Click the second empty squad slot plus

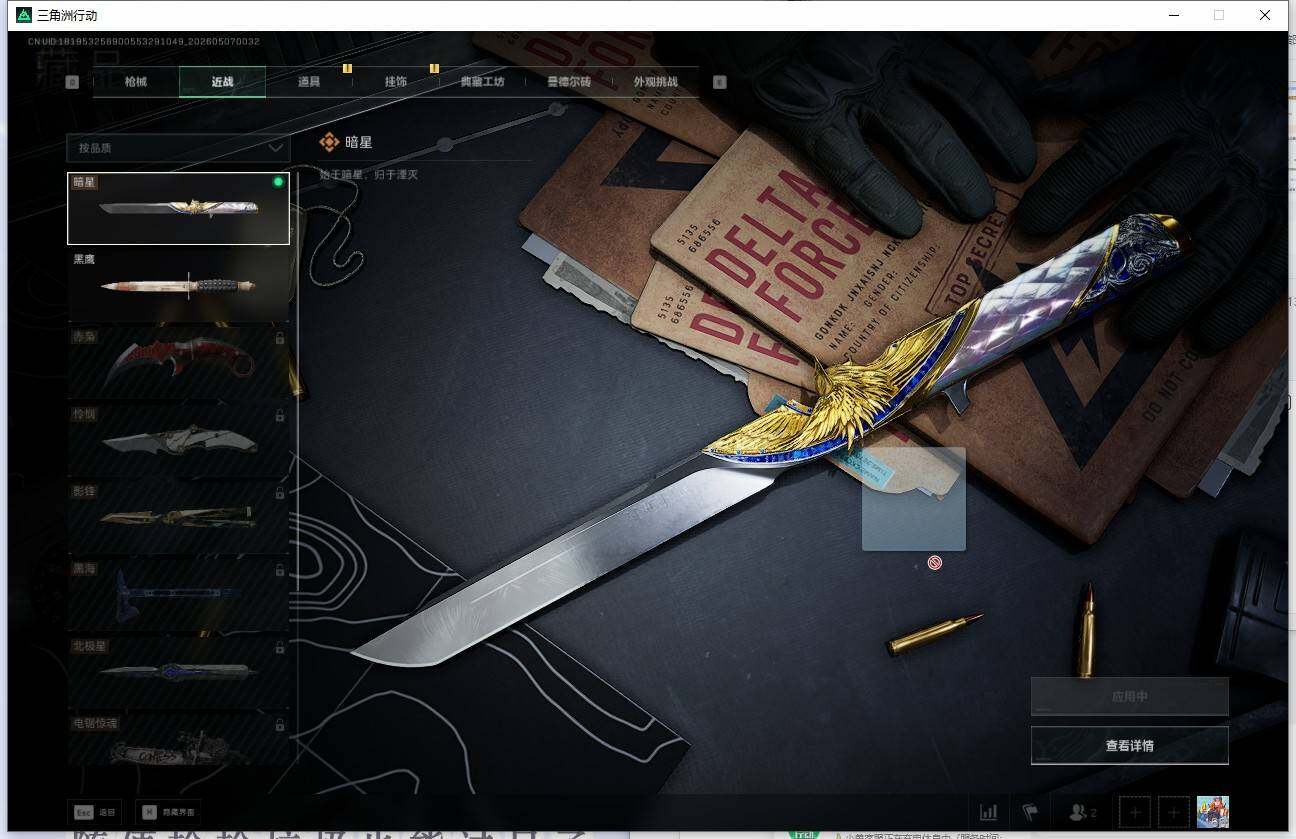(x=1174, y=812)
